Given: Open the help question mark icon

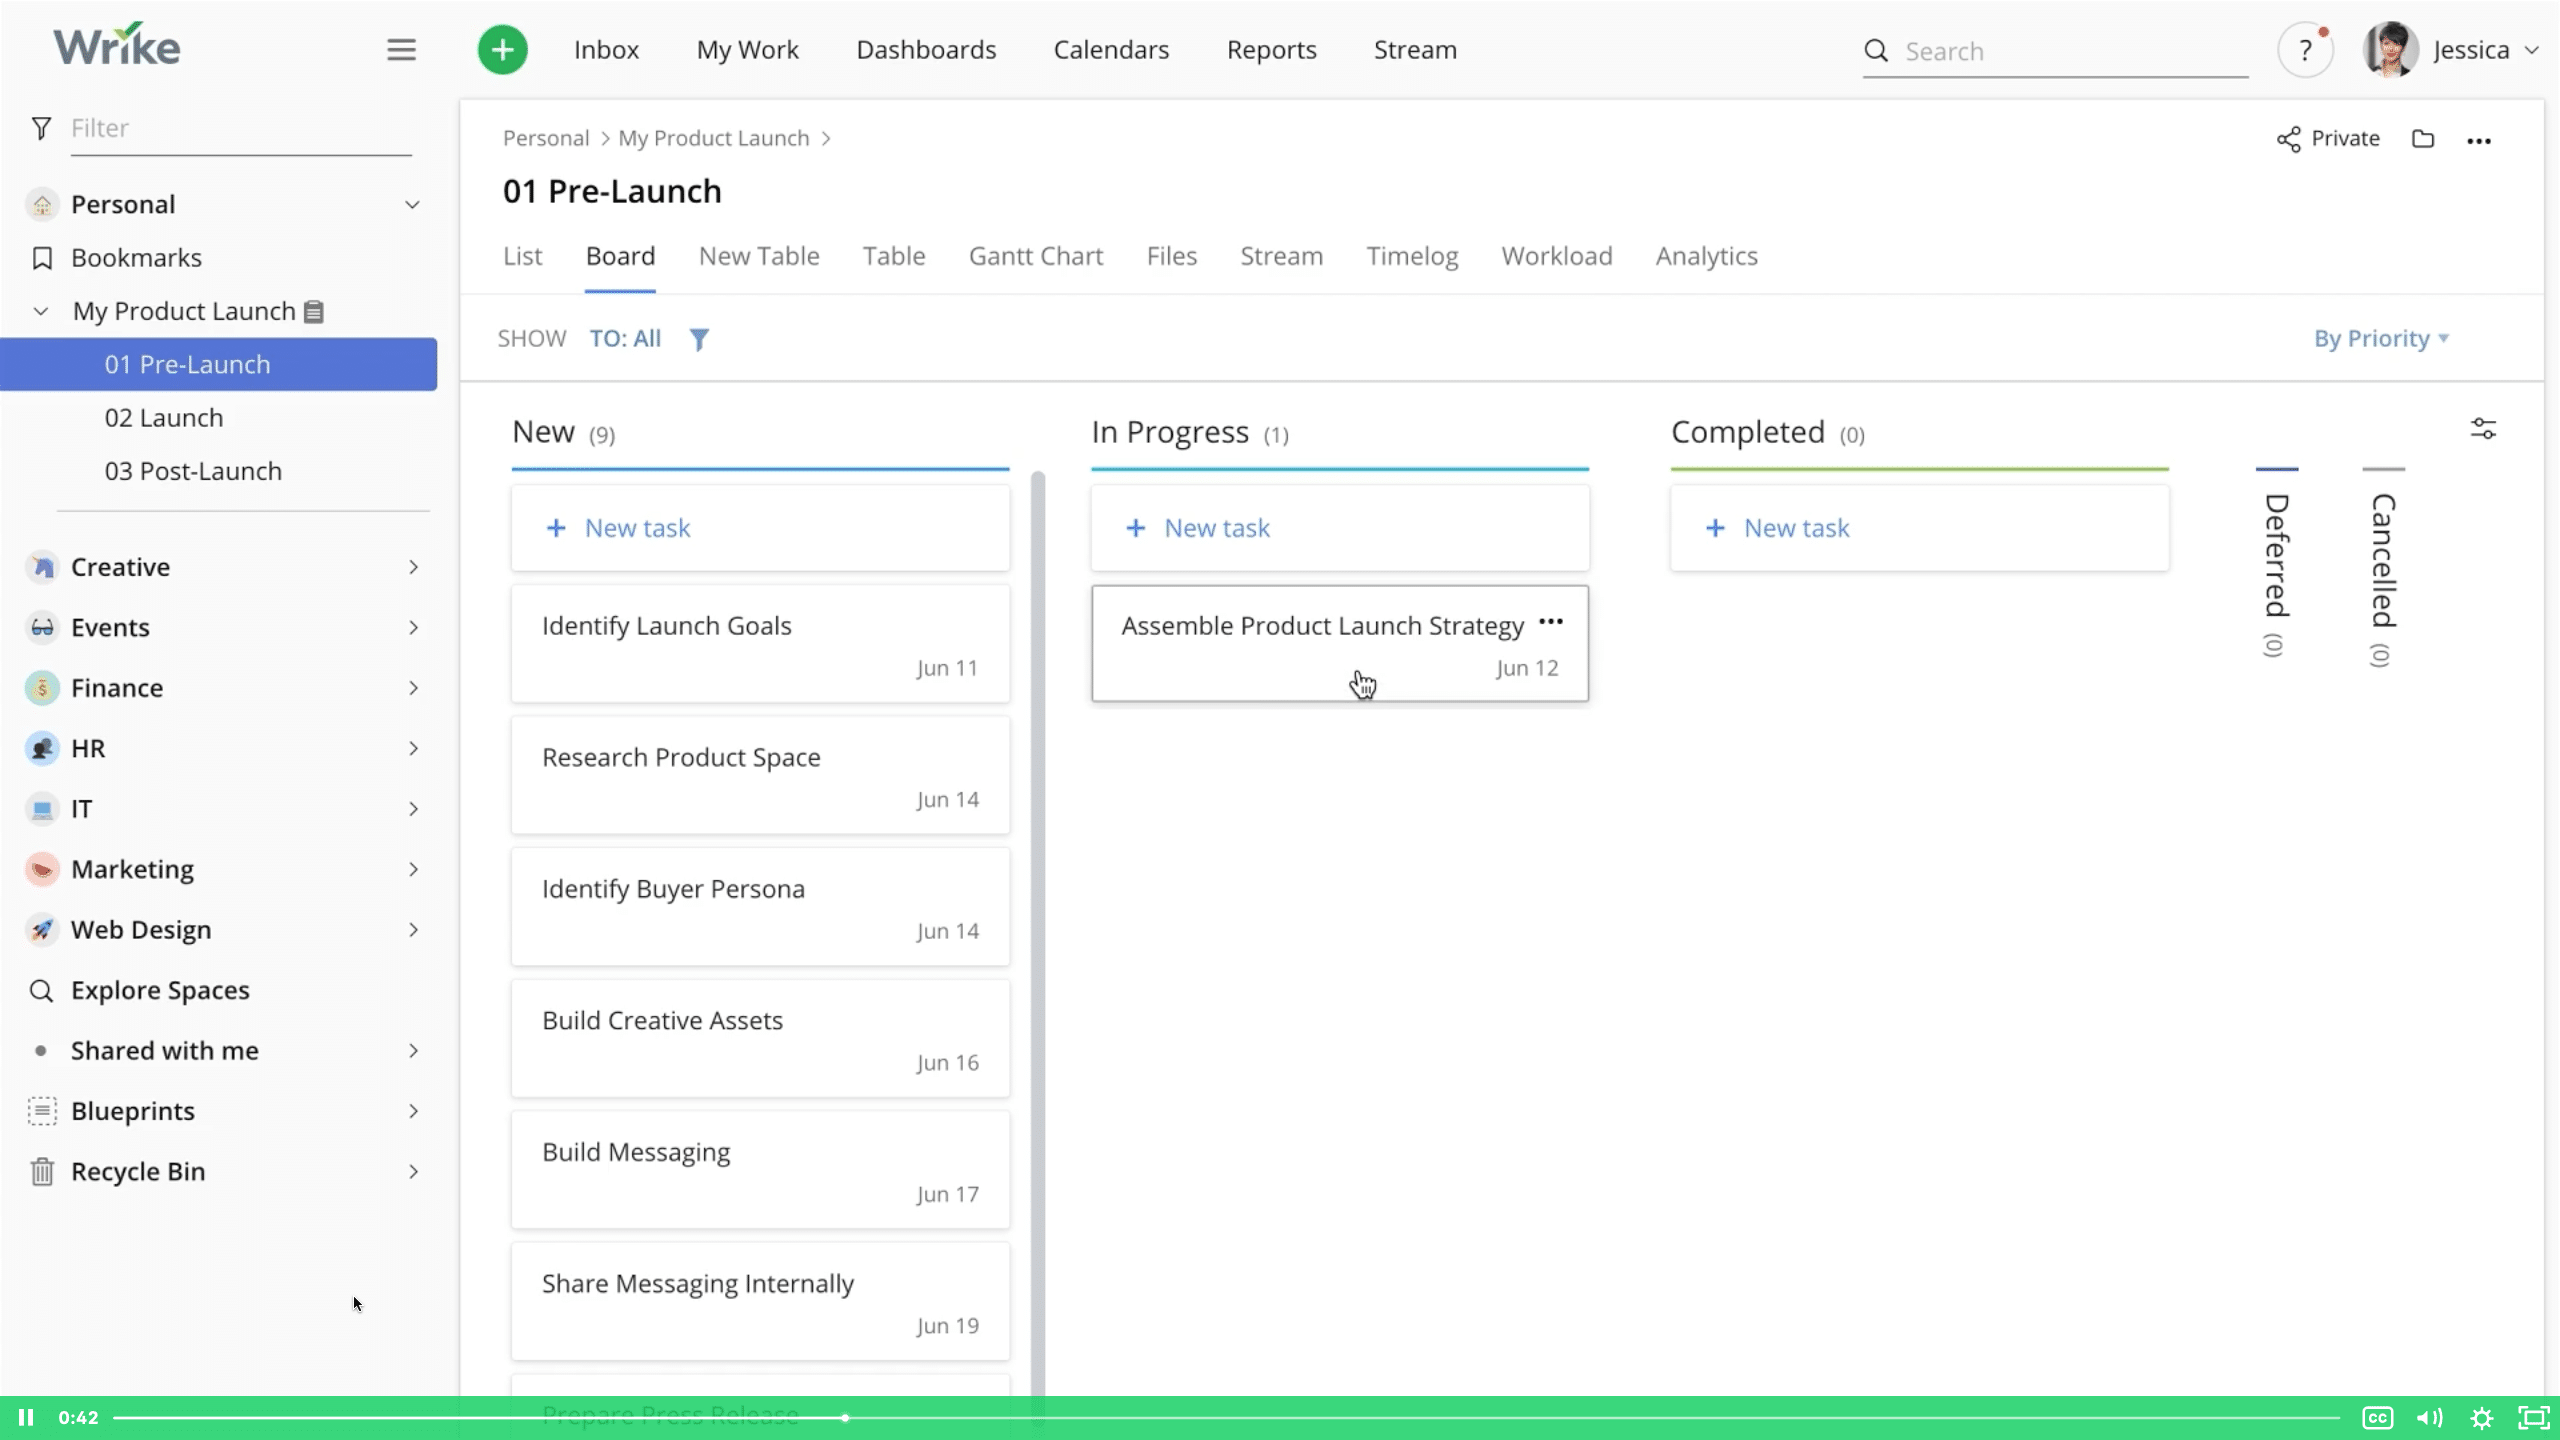Looking at the screenshot, I should click(2305, 49).
